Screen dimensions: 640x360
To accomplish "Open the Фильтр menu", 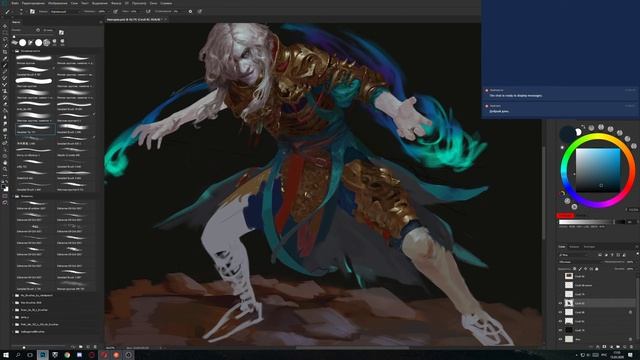I will click(116, 3).
